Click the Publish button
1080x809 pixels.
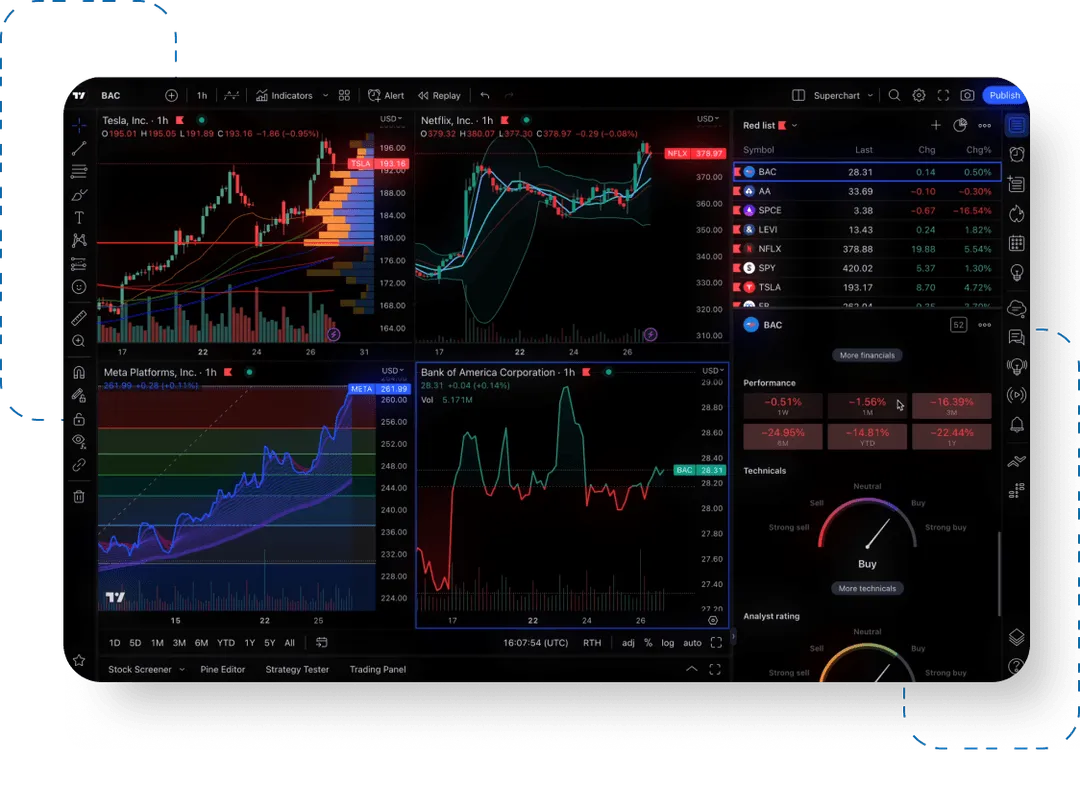(x=1004, y=95)
